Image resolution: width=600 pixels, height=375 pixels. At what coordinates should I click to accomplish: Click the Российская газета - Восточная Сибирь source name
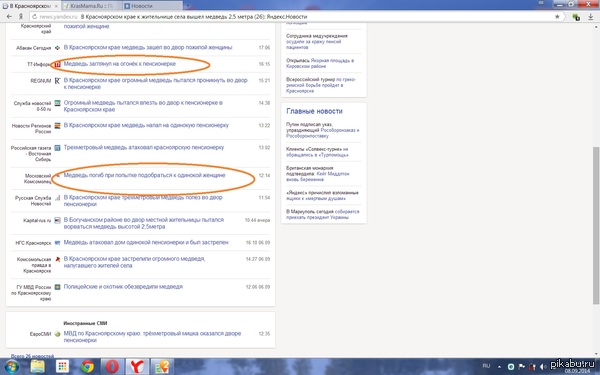tap(31, 153)
